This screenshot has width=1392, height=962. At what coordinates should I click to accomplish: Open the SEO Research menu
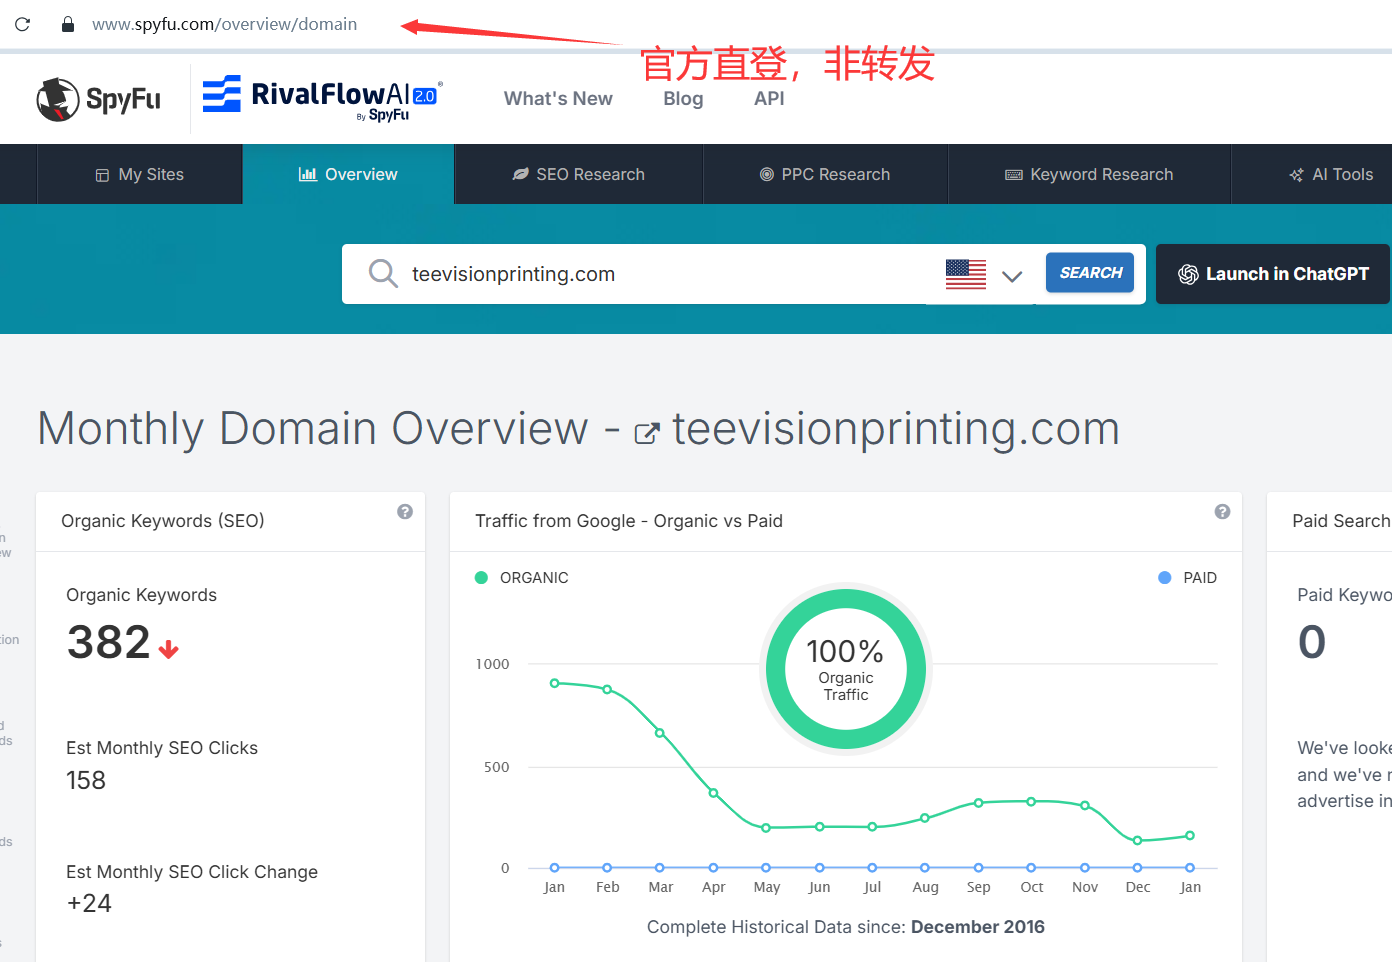(579, 174)
